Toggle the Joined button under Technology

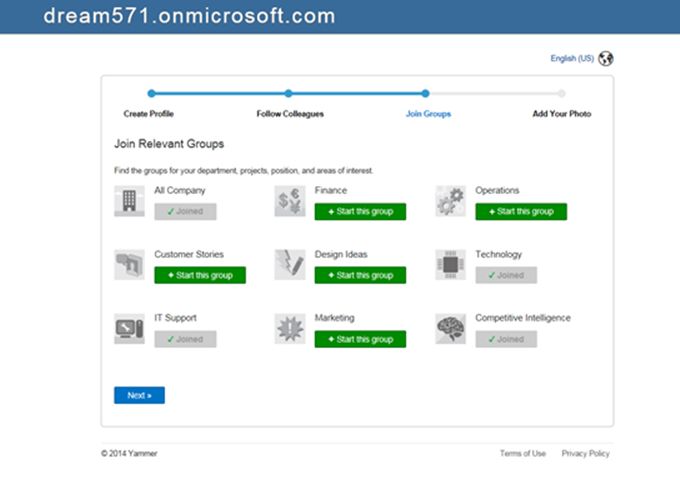[x=506, y=275]
